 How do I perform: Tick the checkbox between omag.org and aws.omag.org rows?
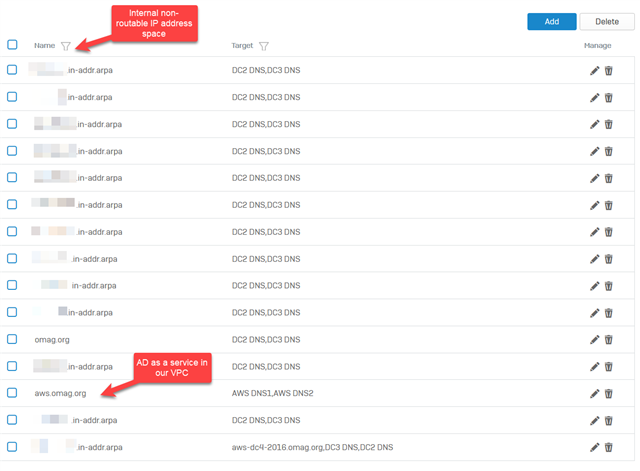pos(12,366)
